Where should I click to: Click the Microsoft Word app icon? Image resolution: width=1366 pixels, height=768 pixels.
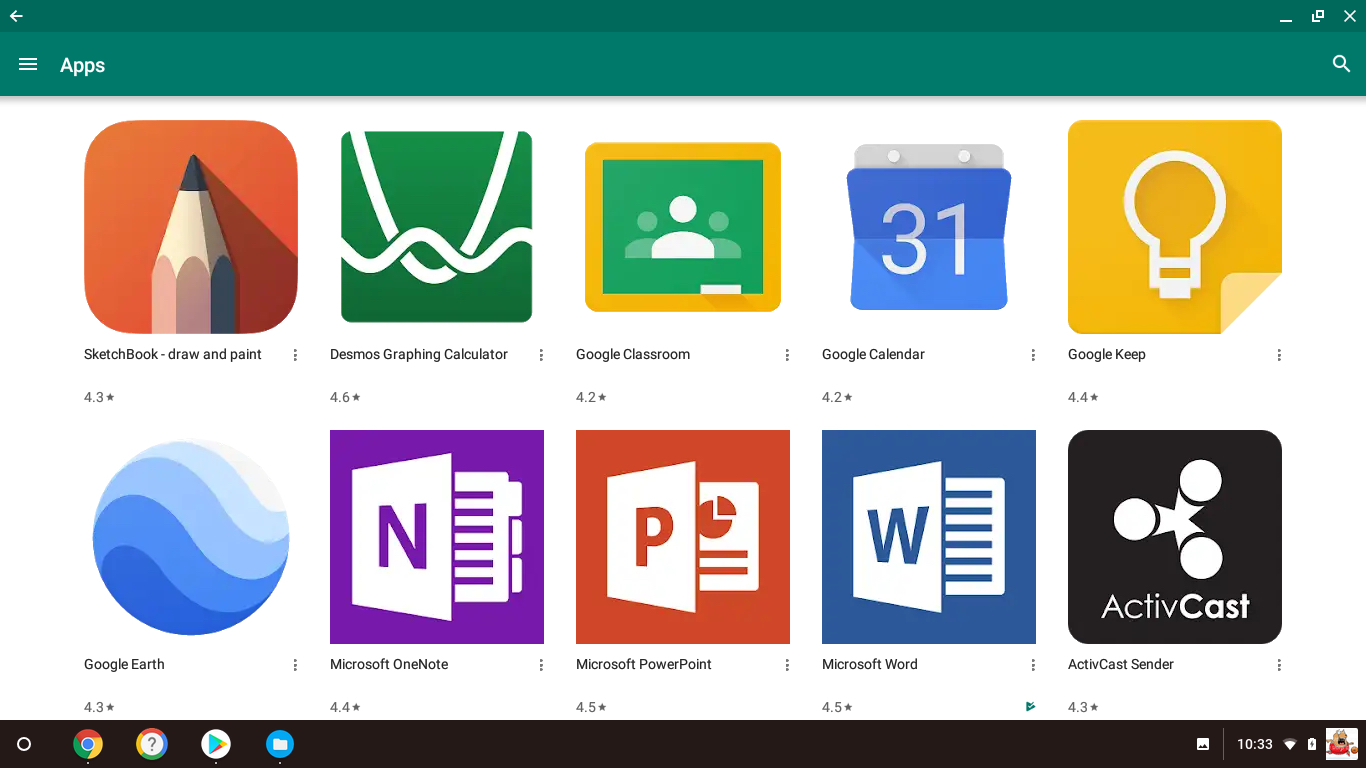[x=928, y=537]
